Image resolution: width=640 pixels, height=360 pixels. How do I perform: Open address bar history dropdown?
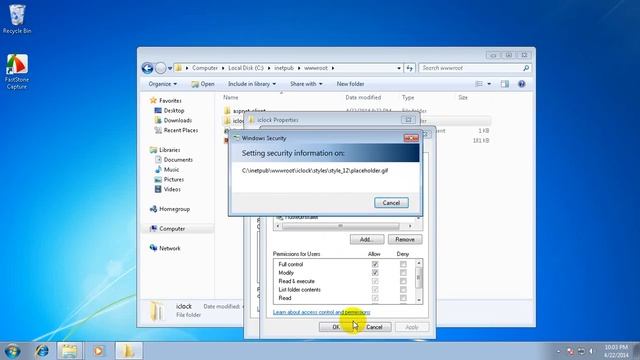pos(399,68)
